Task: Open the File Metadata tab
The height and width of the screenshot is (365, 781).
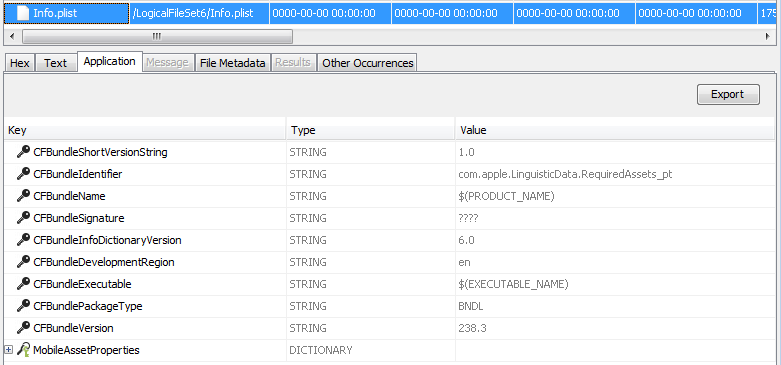Action: (232, 63)
